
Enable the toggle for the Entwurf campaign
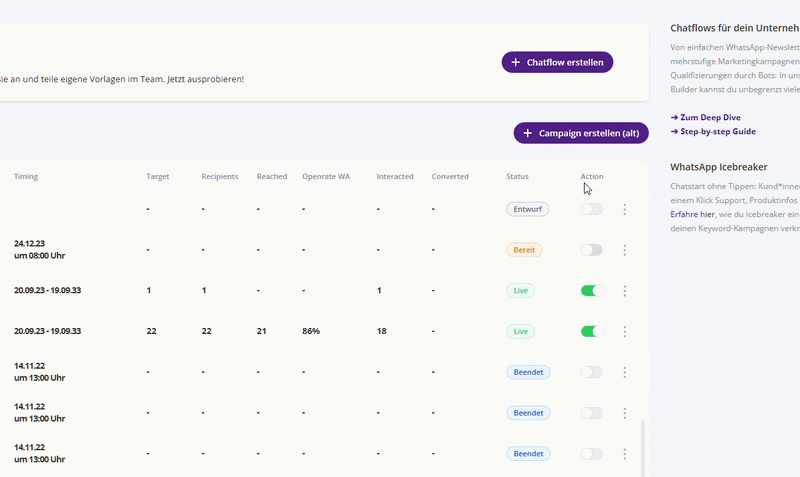592,209
